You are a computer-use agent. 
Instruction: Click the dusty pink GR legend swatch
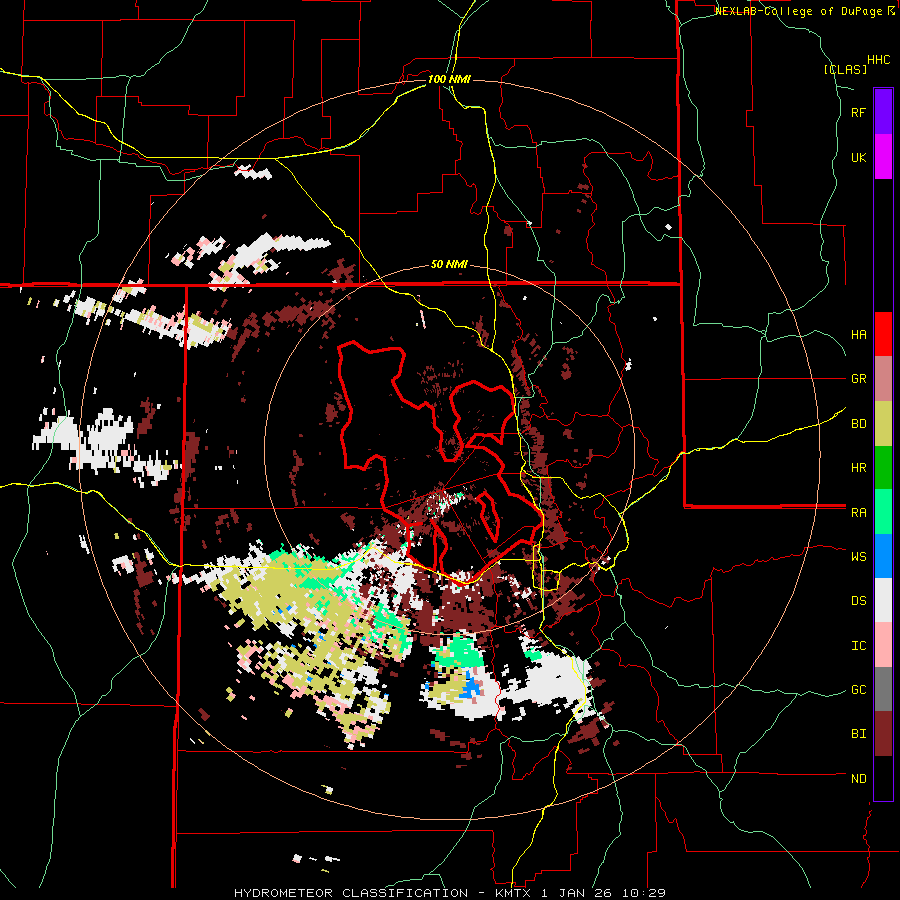pos(883,379)
